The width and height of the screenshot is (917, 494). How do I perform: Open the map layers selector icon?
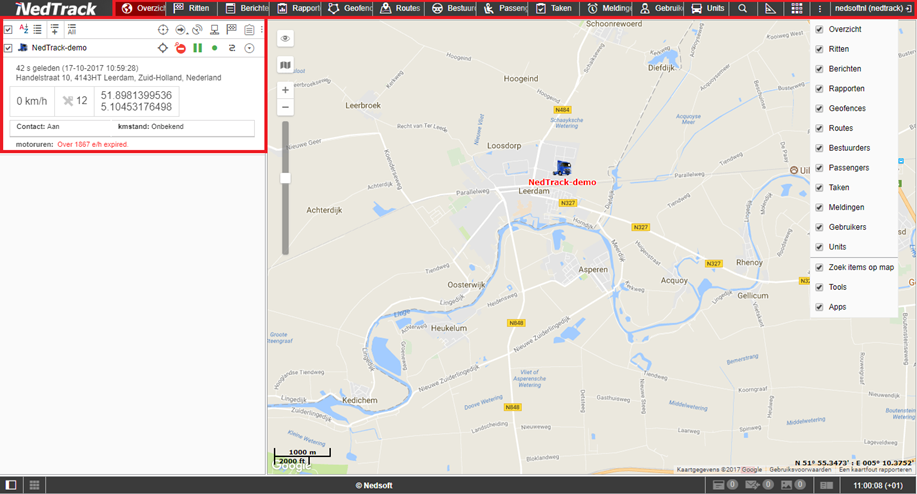tap(285, 65)
